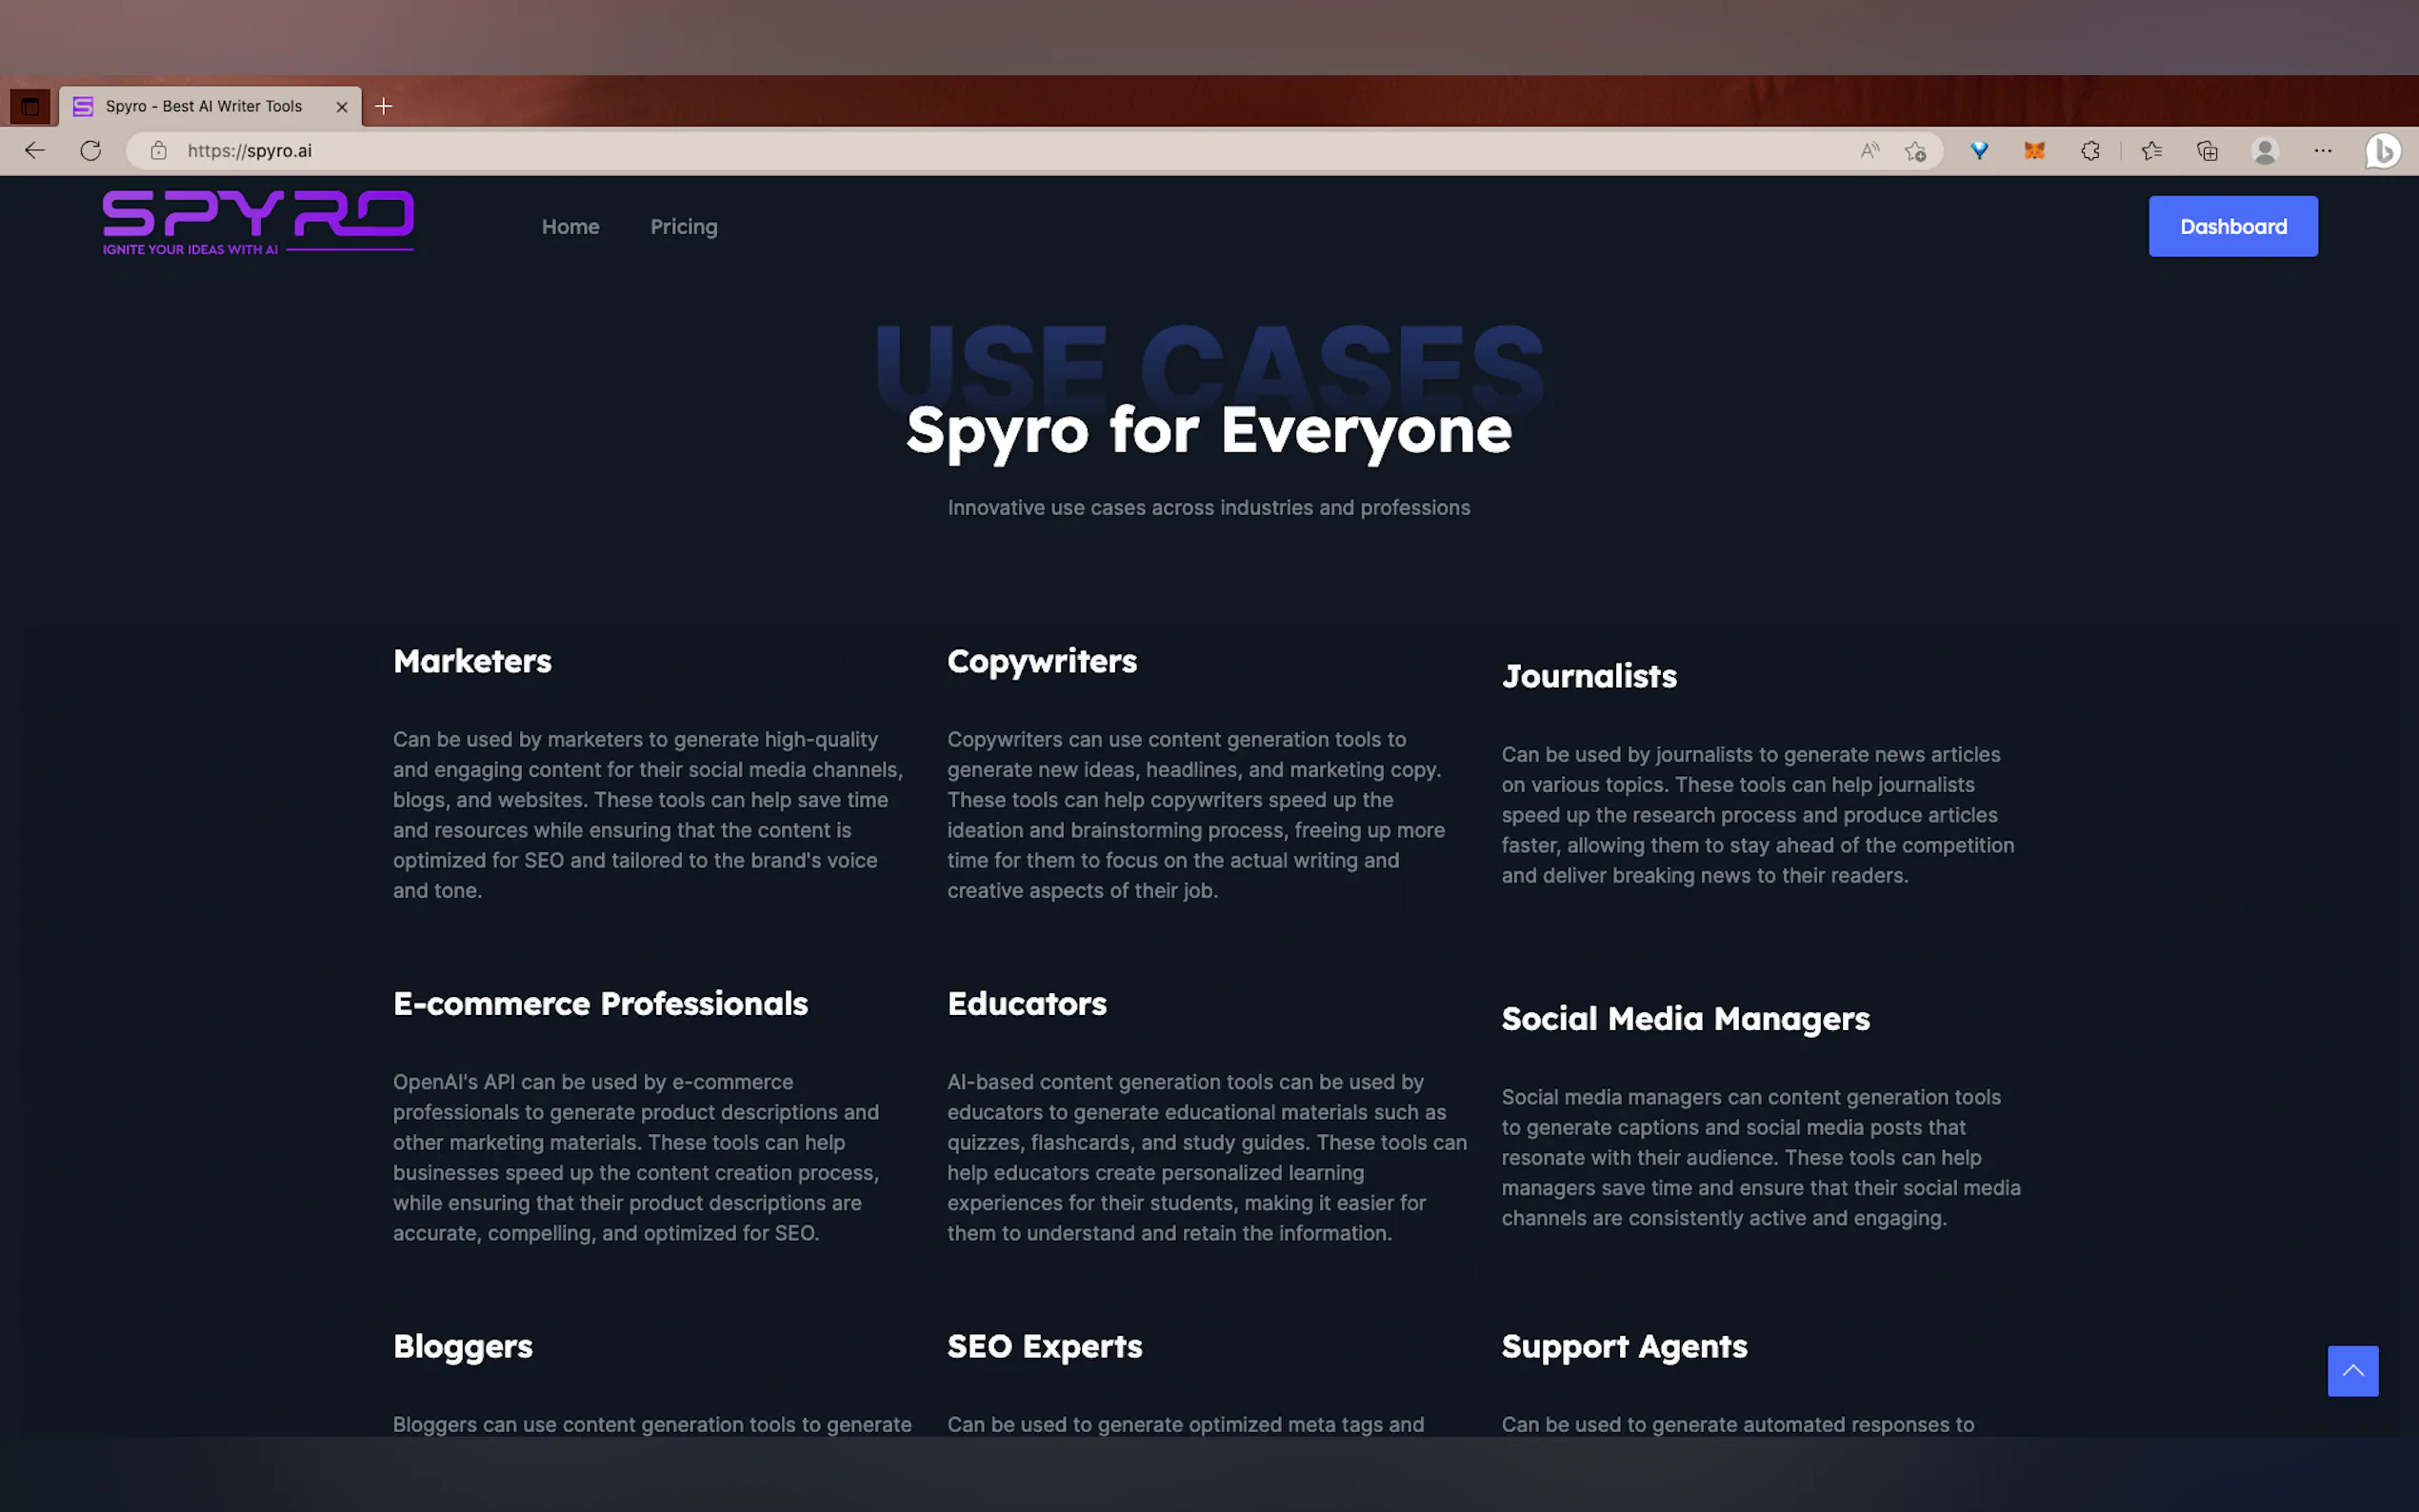Open a new browser tab
This screenshot has height=1512, width=2419.
pyautogui.click(x=383, y=106)
